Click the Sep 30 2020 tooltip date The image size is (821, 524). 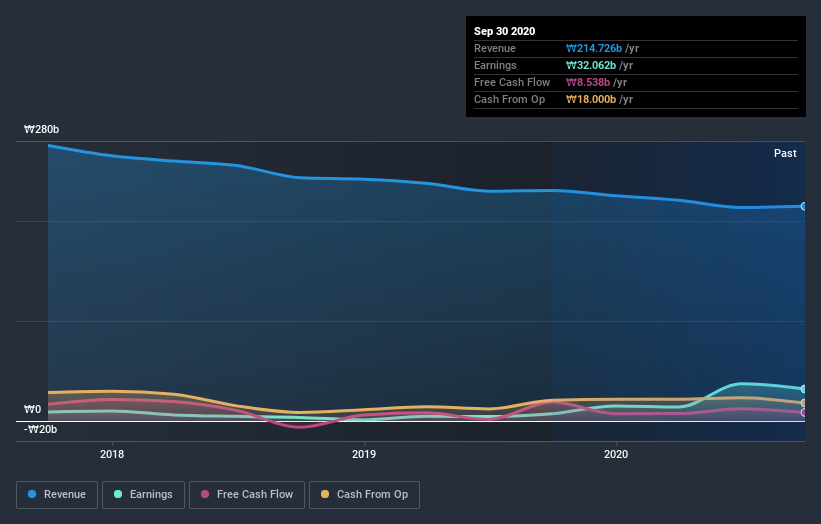tap(505, 31)
